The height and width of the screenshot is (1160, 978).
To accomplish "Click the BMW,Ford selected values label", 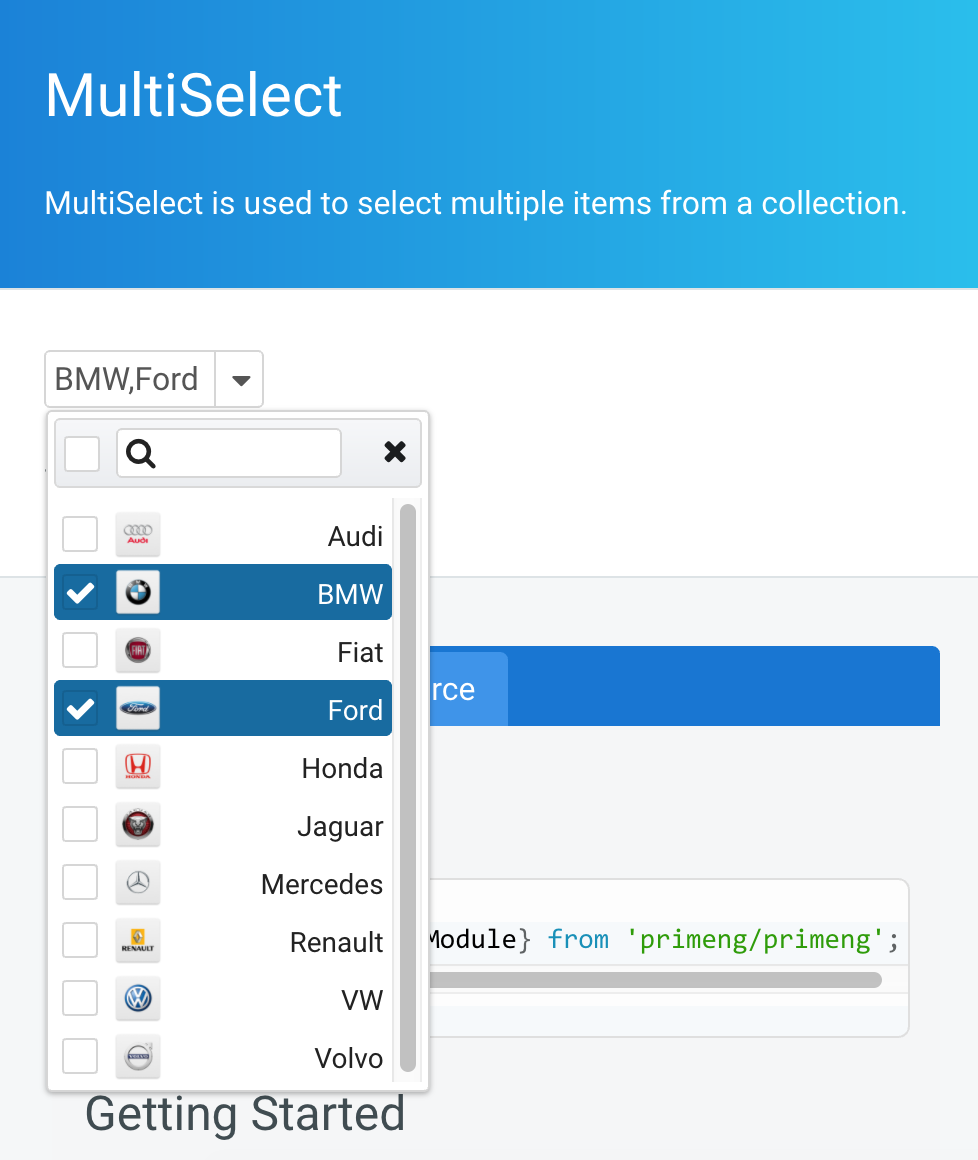I will [127, 380].
